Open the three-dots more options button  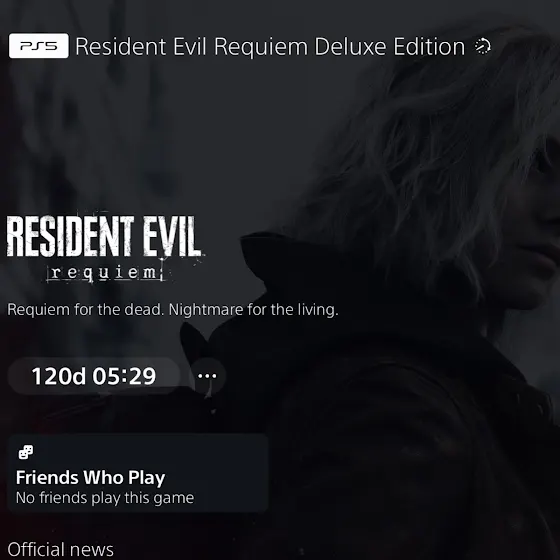207,376
